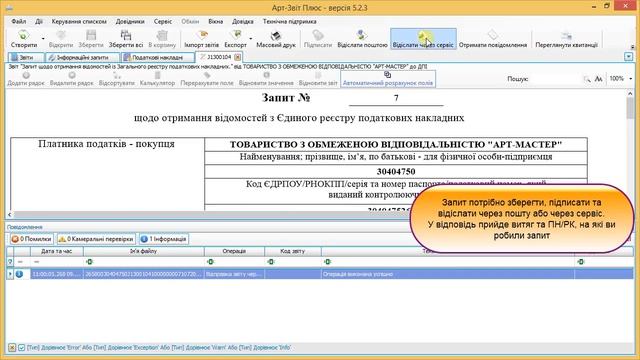Open the Калькулятор tool

coord(157,79)
